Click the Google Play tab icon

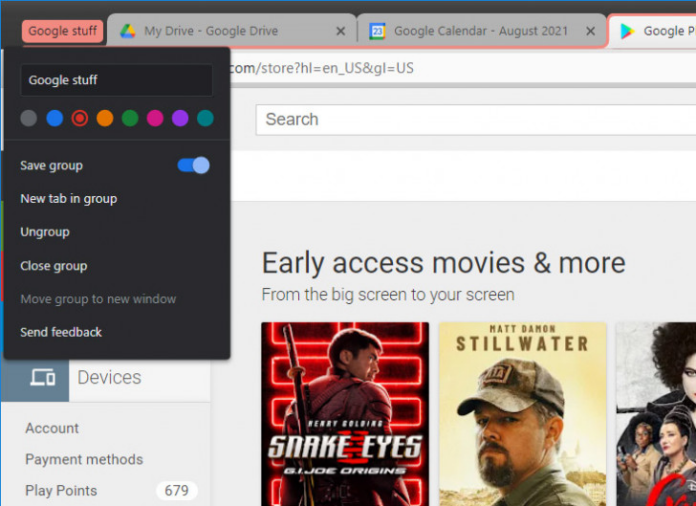[627, 31]
